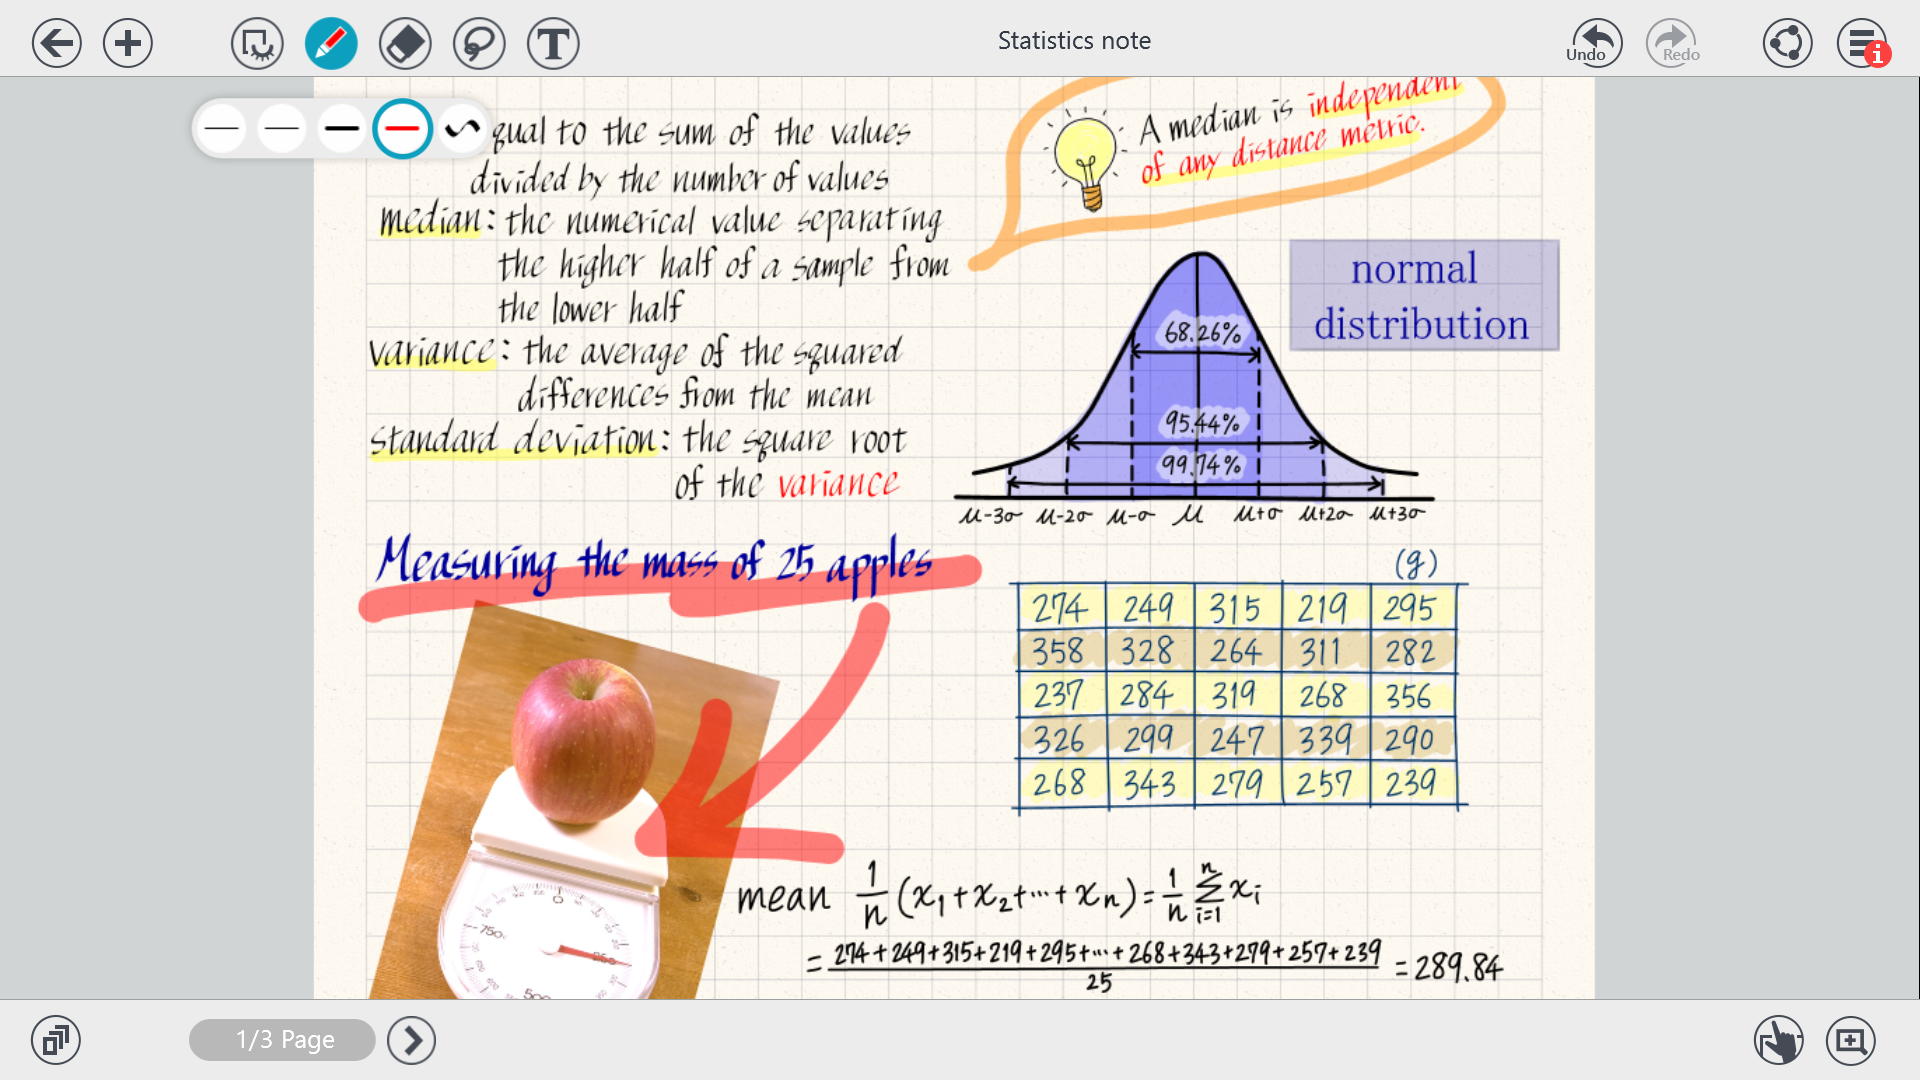1920x1080 pixels.
Task: Choose the wavy calligraphy pen preset
Action: (462, 128)
